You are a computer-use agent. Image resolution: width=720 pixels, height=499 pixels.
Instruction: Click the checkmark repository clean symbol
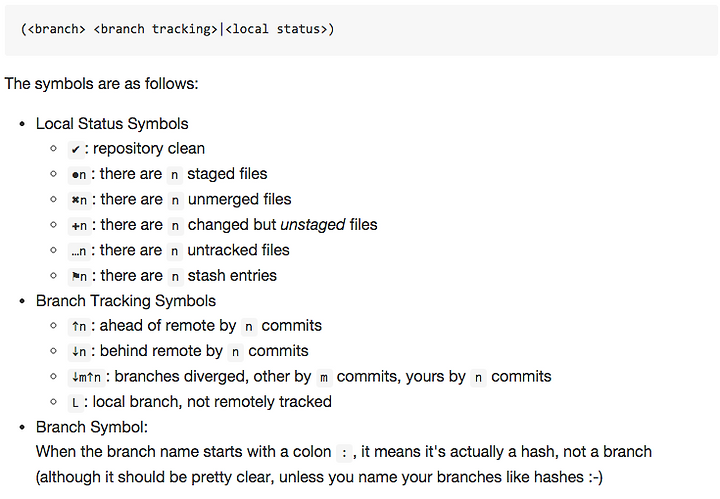(76, 149)
